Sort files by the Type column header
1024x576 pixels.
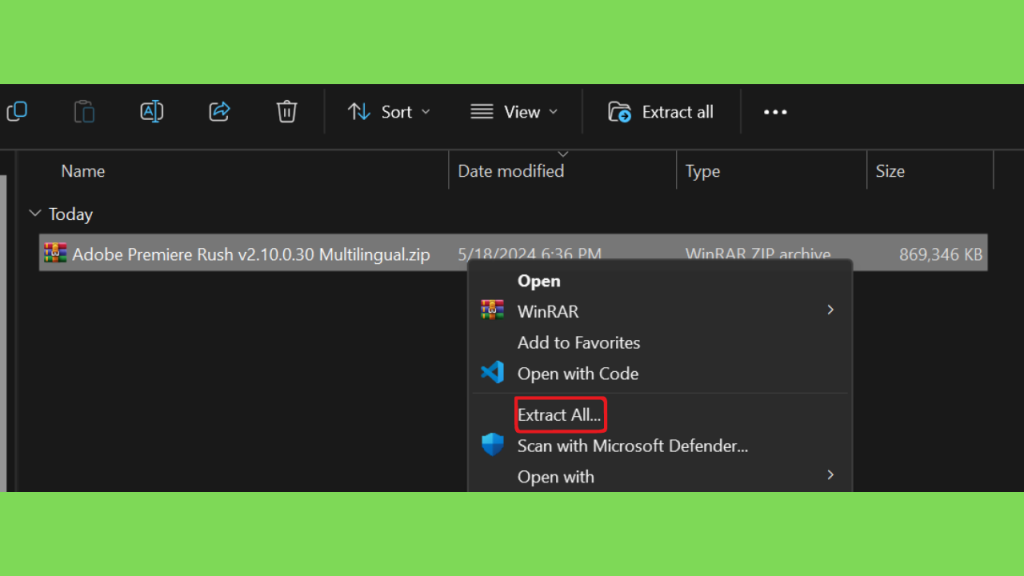point(703,171)
